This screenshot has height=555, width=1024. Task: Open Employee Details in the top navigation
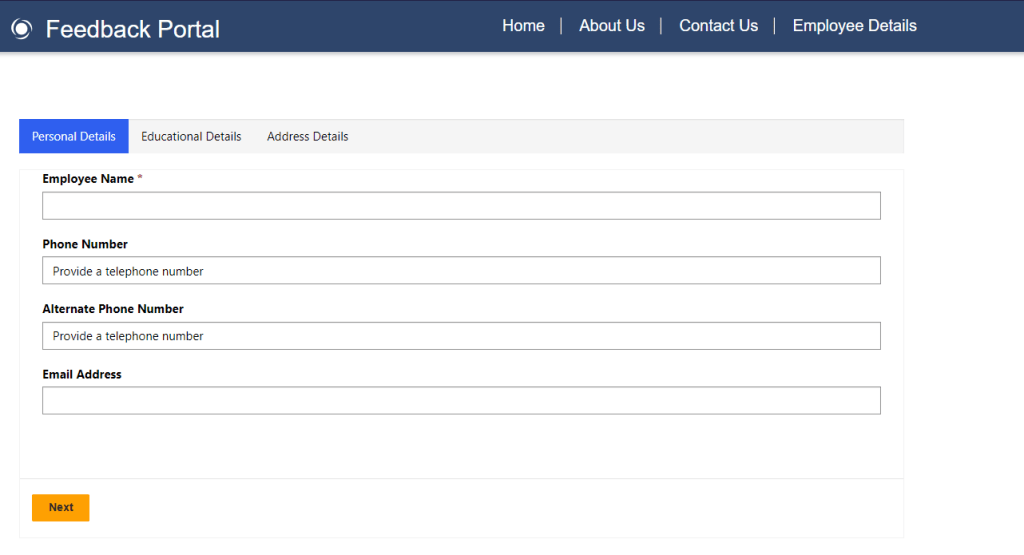click(x=854, y=26)
